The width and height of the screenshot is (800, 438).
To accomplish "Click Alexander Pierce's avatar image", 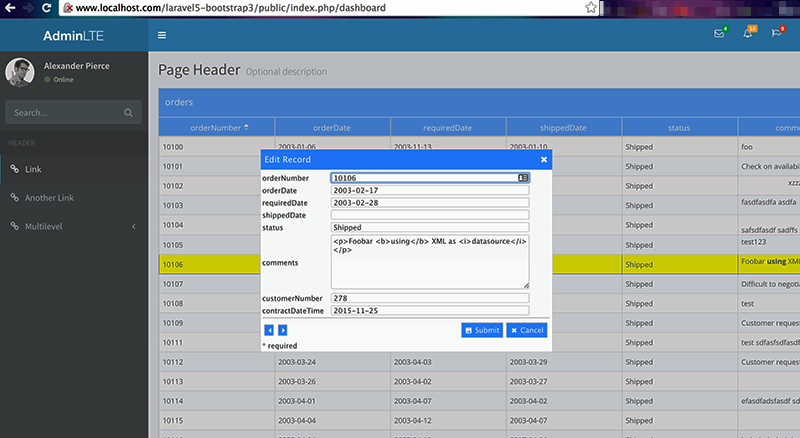I will click(x=20, y=72).
